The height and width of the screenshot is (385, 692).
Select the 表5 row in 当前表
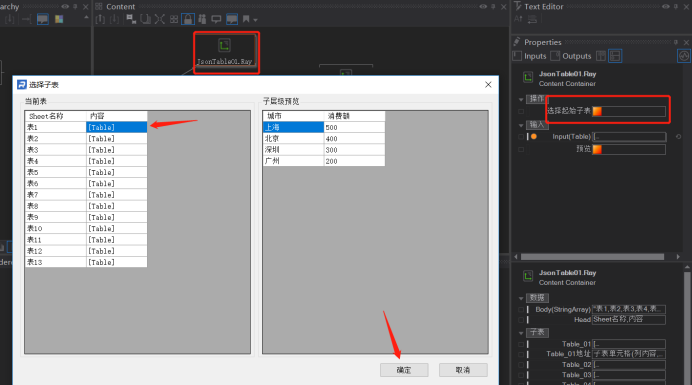tap(86, 172)
